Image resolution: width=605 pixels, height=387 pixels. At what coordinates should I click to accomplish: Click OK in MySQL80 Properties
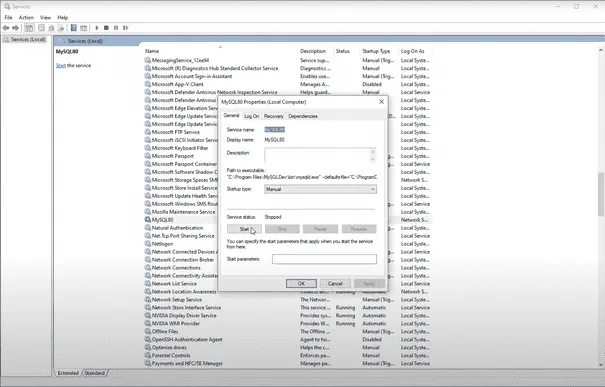pos(301,284)
